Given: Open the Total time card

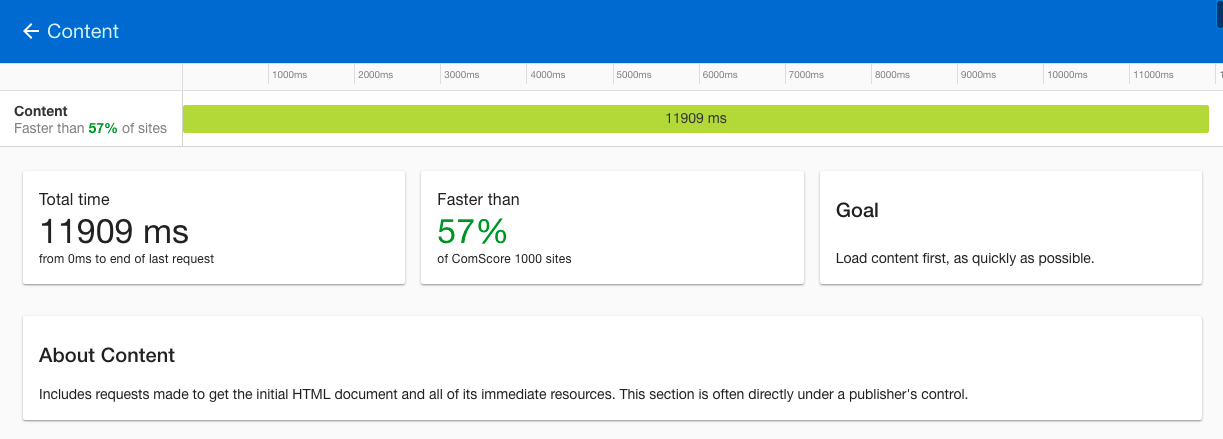Looking at the screenshot, I should point(214,227).
